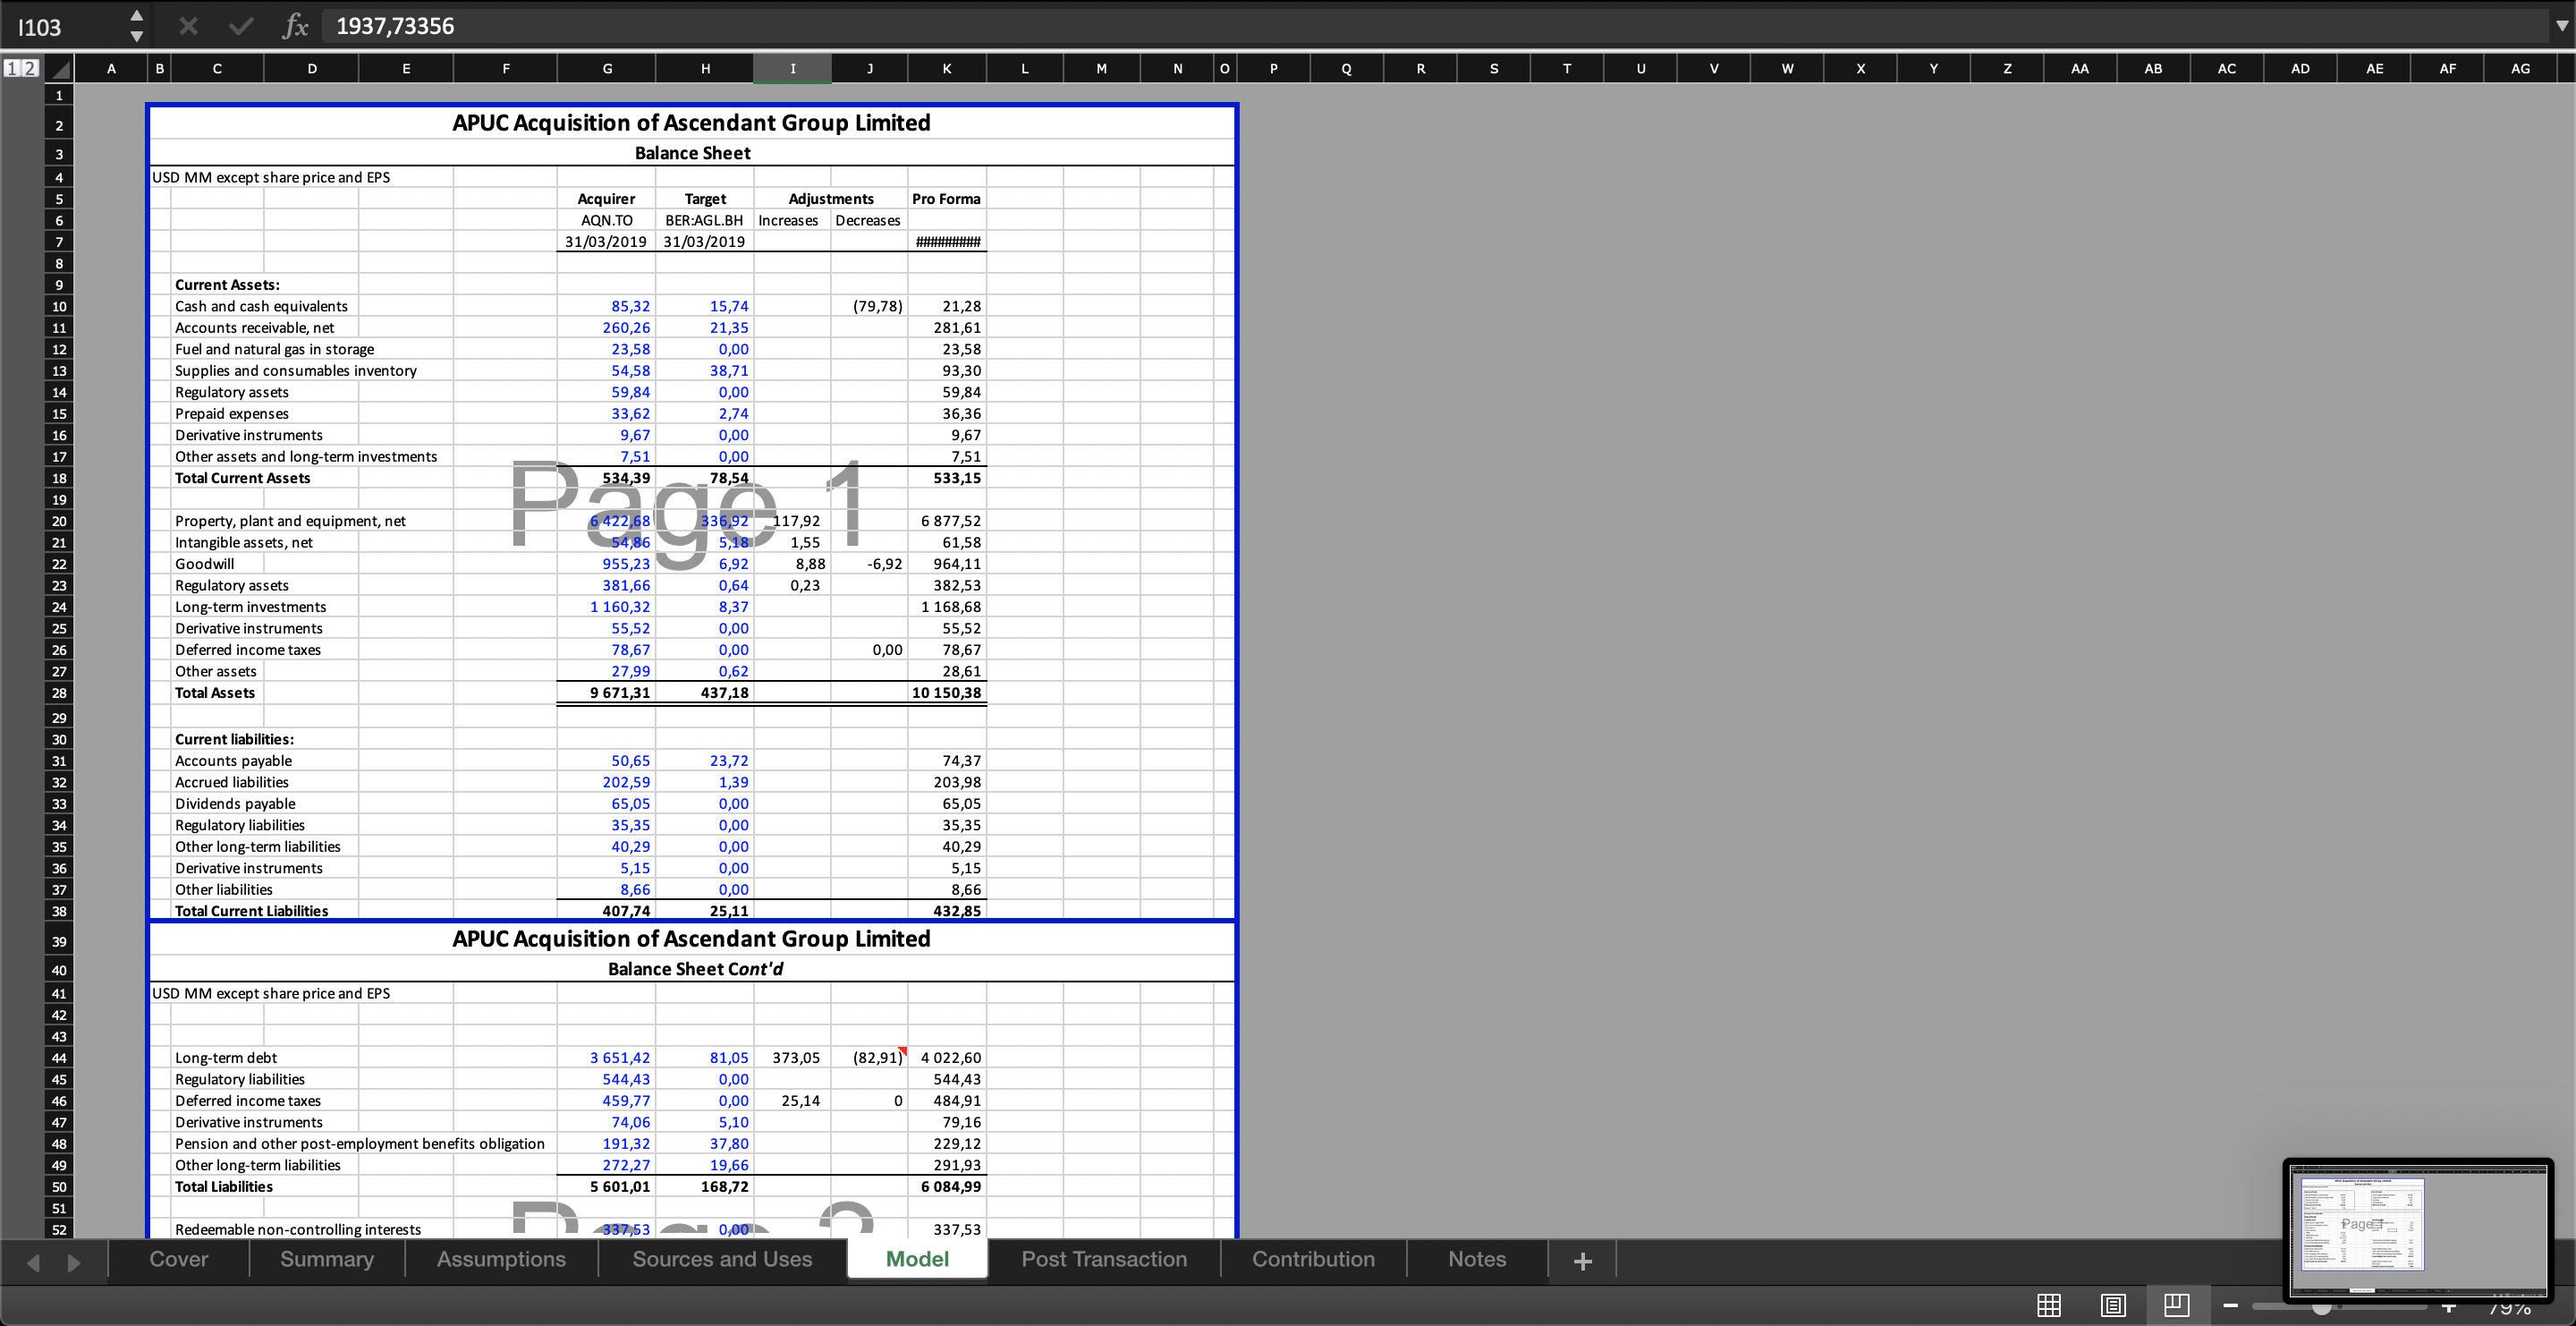Switch to Normal view icon

coord(2049,1305)
